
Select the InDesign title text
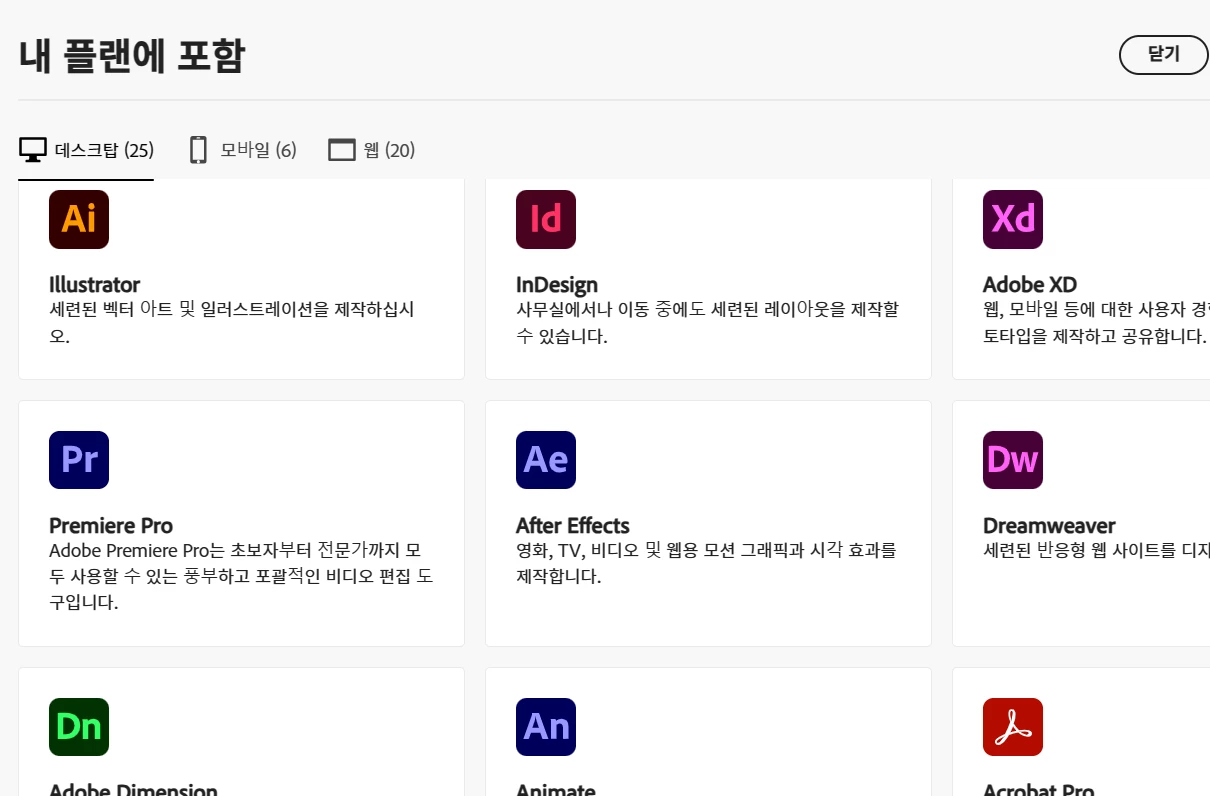(x=557, y=284)
